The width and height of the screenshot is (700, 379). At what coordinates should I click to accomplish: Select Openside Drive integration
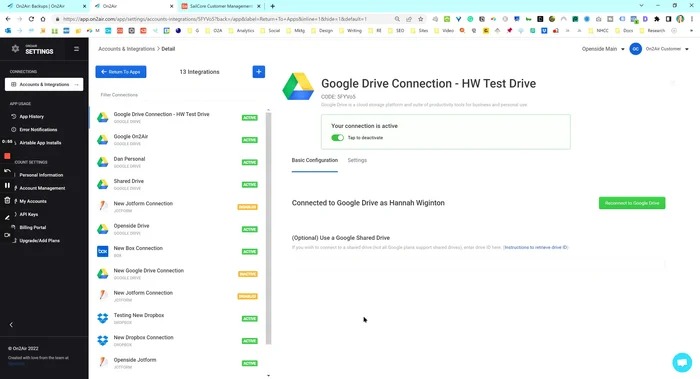click(178, 229)
